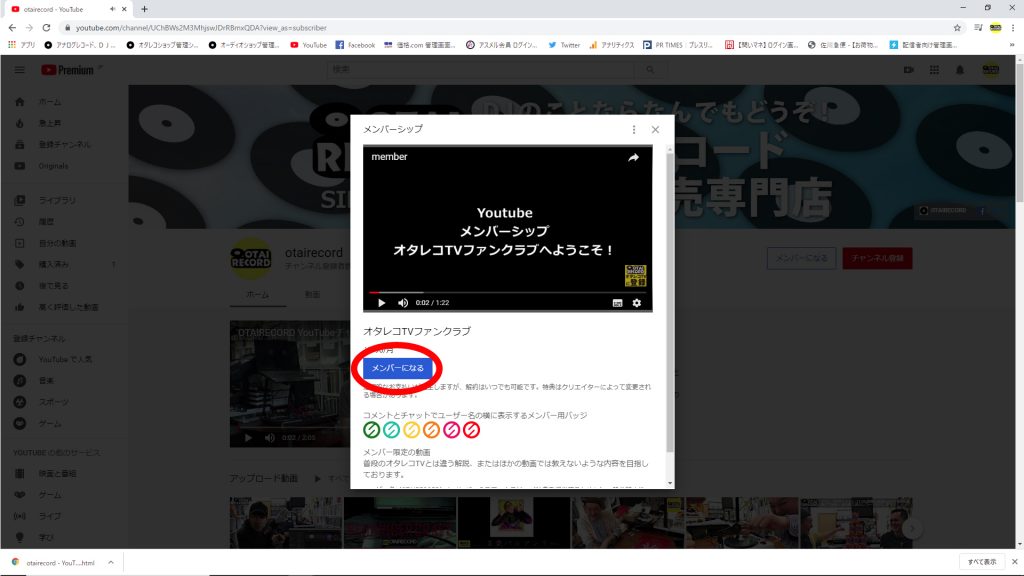Click the メンバーになる button on the channel header
The image size is (1024, 576).
(801, 258)
